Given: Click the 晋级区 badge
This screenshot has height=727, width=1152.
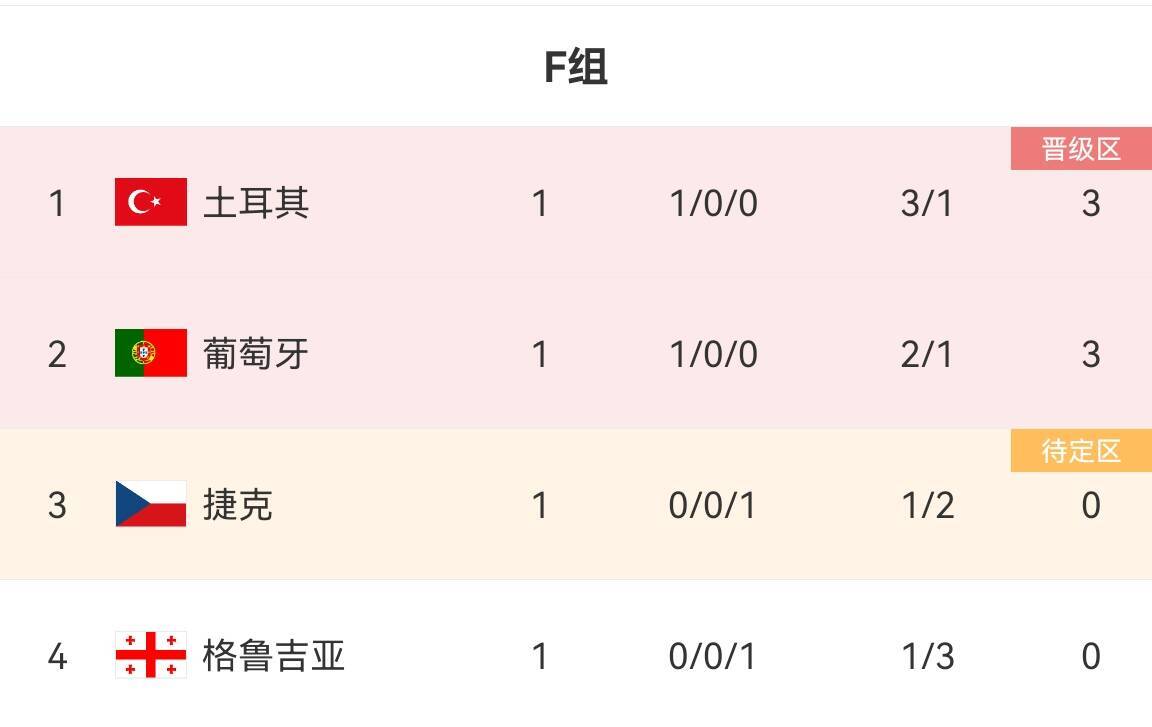Looking at the screenshot, I should [x=1081, y=149].
